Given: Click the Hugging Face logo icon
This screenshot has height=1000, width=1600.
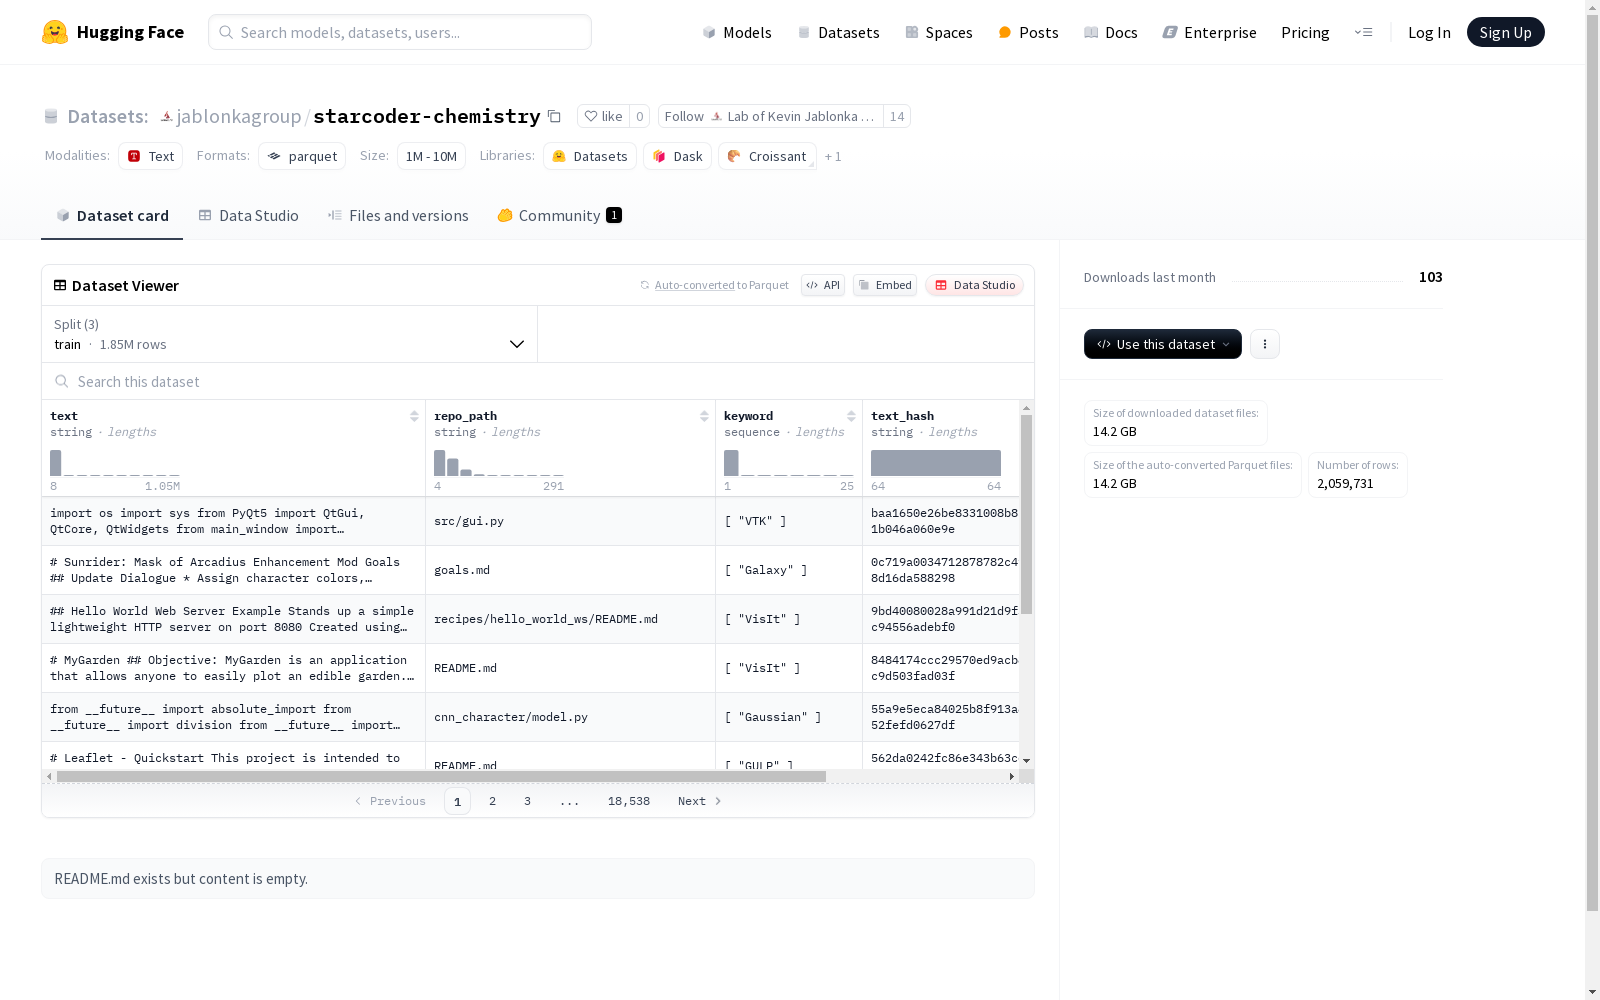Looking at the screenshot, I should [x=55, y=32].
